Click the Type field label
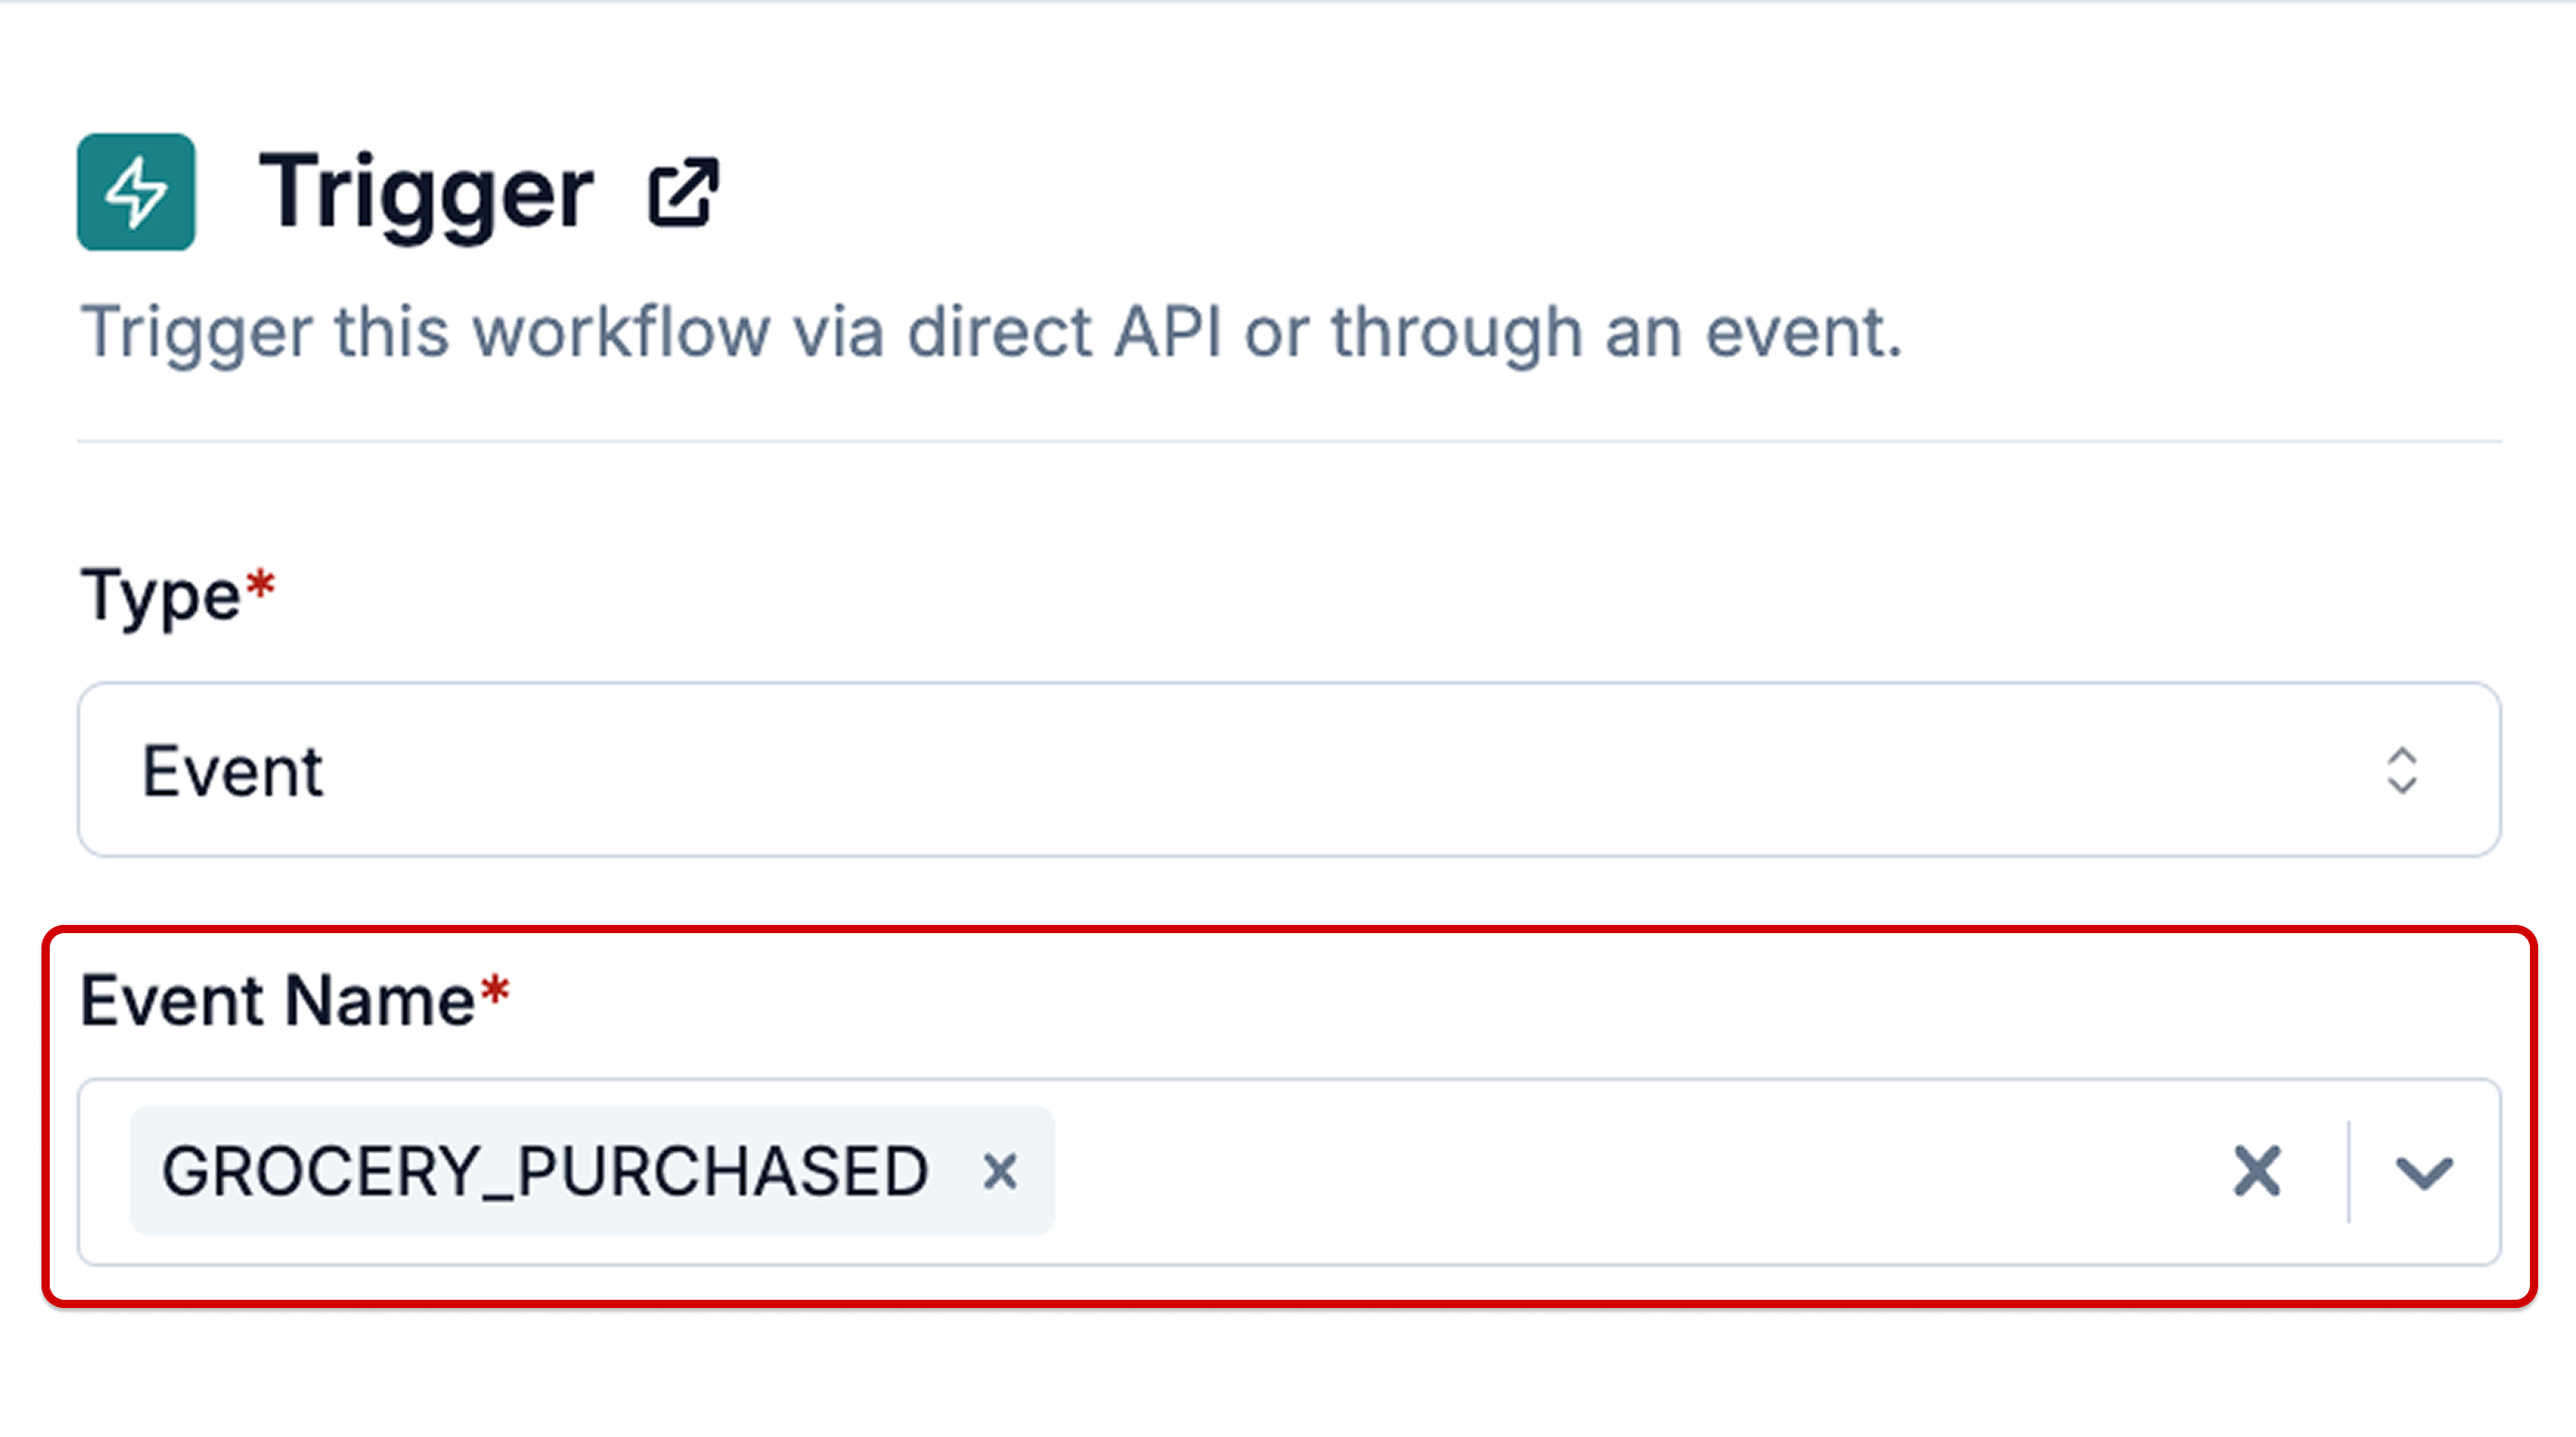Image resolution: width=2576 pixels, height=1437 pixels. [x=161, y=597]
